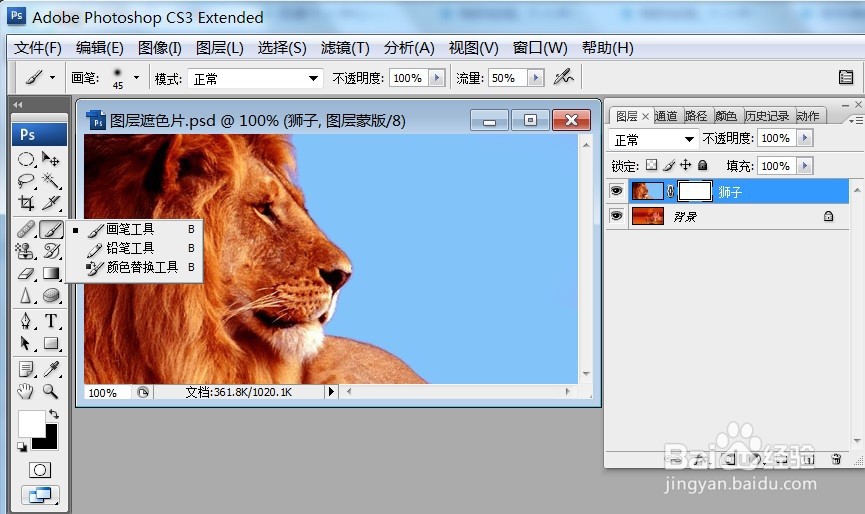Switch to the 历史记录 tab
The image size is (865, 514).
click(x=767, y=116)
